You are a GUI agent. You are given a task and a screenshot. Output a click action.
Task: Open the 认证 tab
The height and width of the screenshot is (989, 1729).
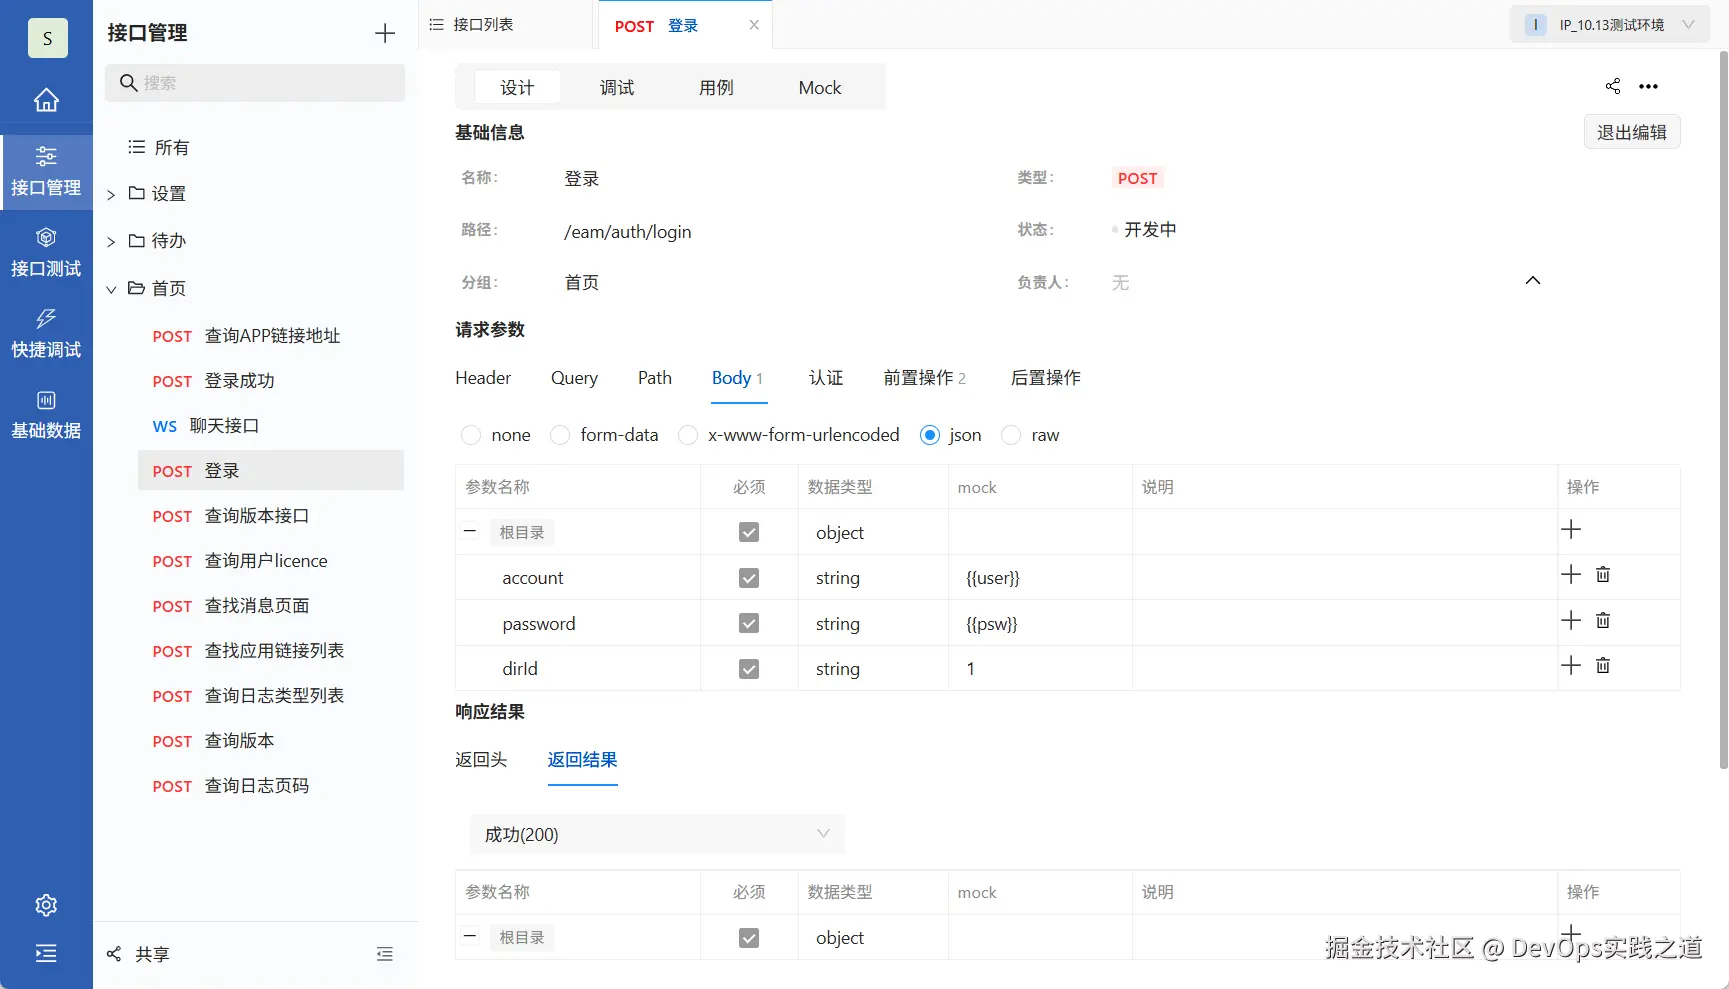pyautogui.click(x=826, y=378)
